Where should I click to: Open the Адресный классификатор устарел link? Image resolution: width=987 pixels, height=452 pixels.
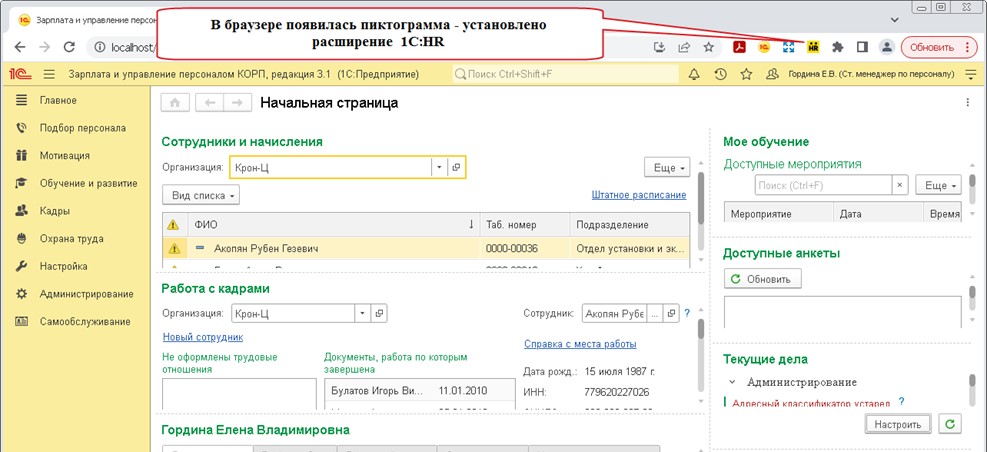(x=811, y=403)
